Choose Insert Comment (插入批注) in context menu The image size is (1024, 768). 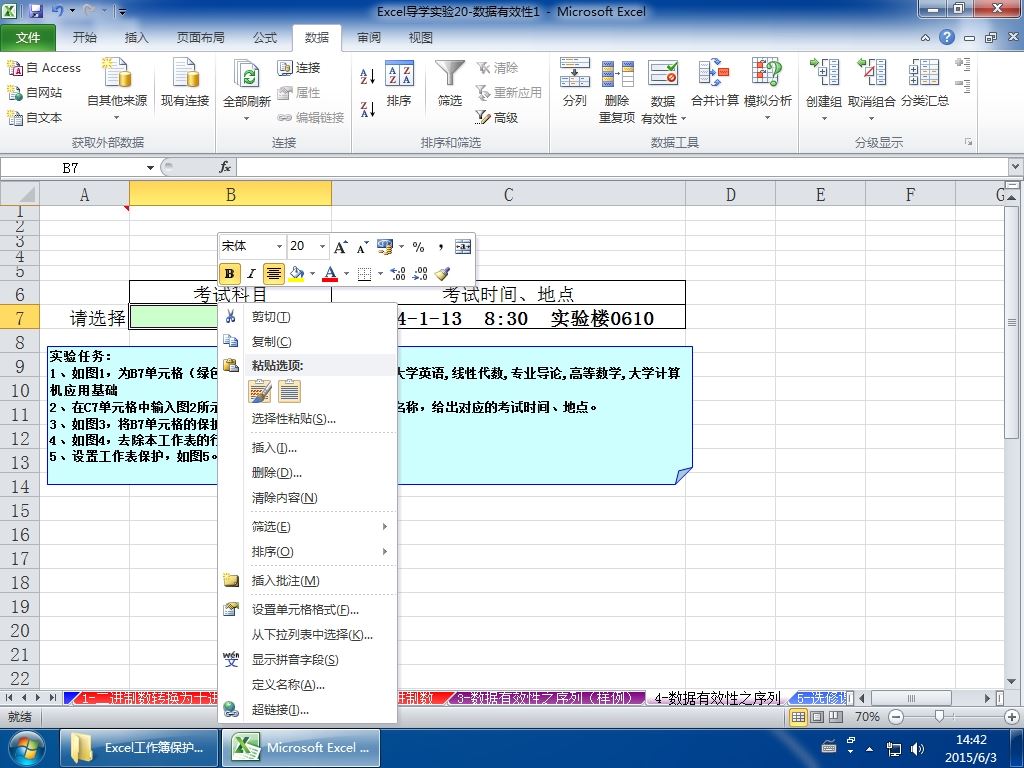tap(308, 581)
